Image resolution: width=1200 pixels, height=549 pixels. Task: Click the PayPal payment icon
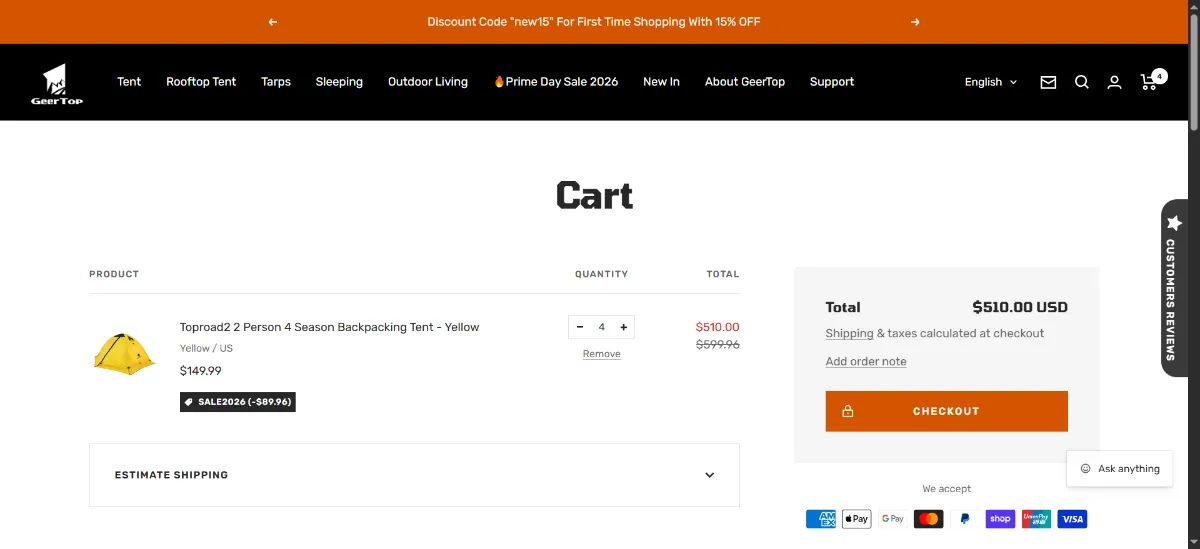965,519
